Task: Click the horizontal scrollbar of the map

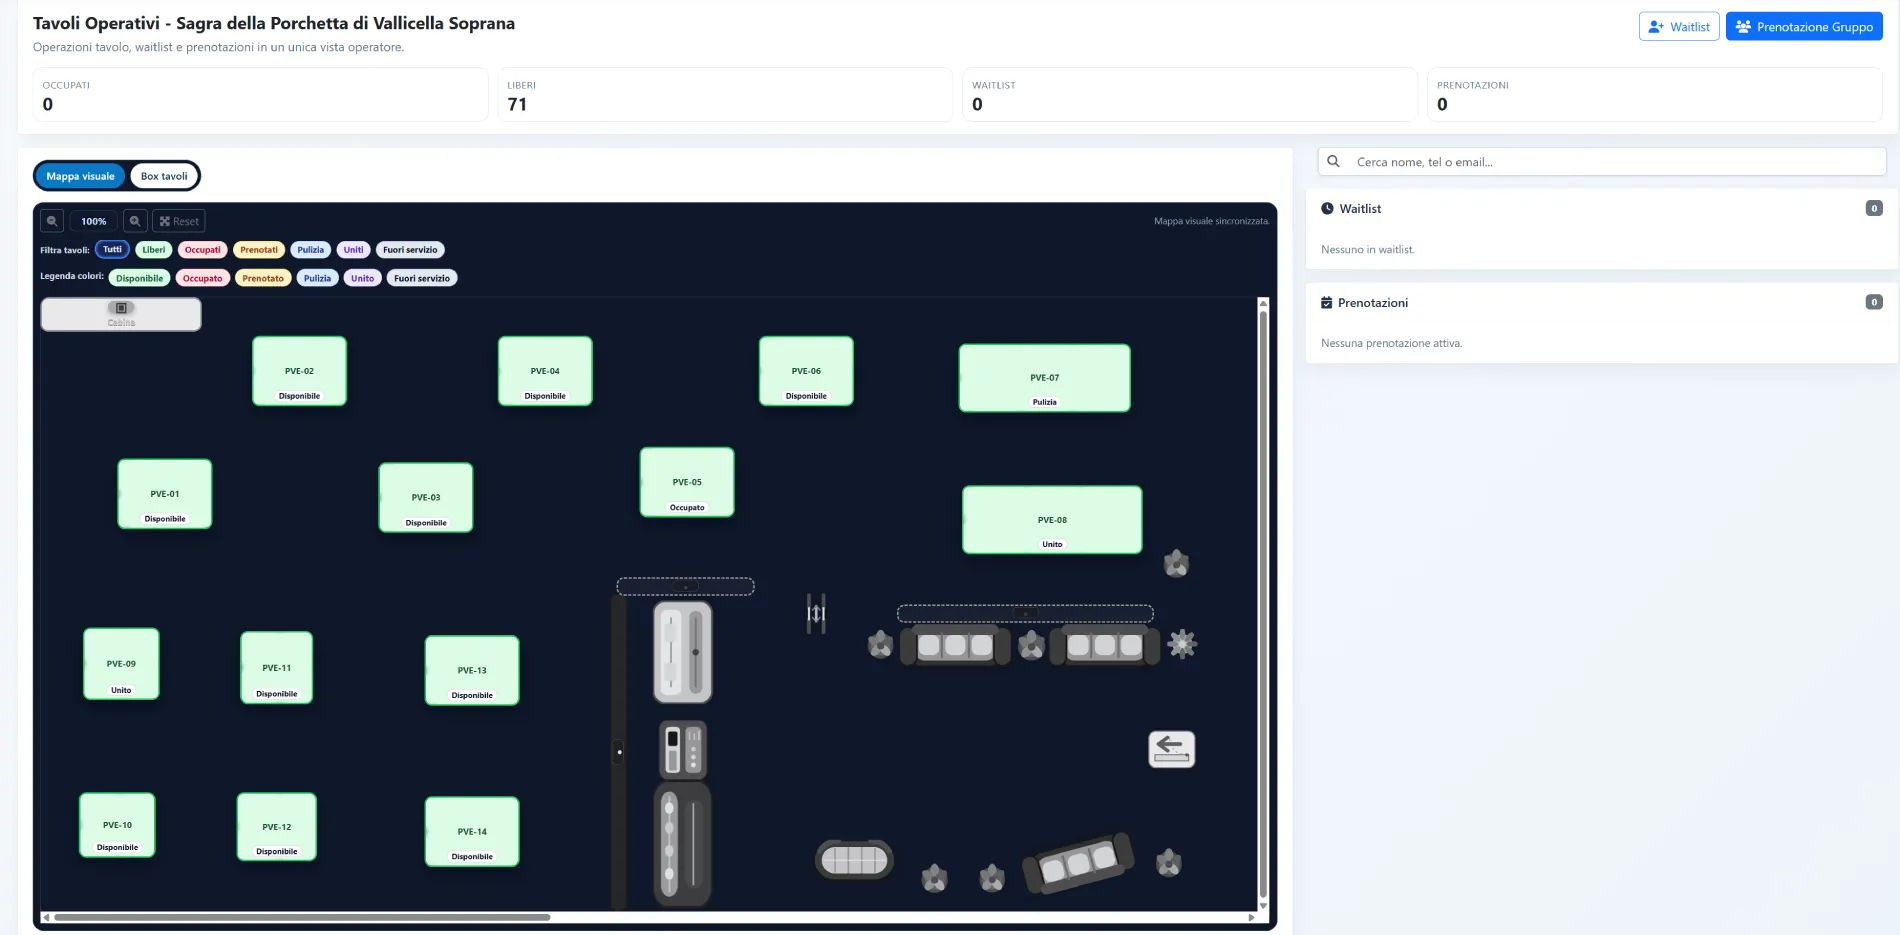Action: (x=648, y=917)
